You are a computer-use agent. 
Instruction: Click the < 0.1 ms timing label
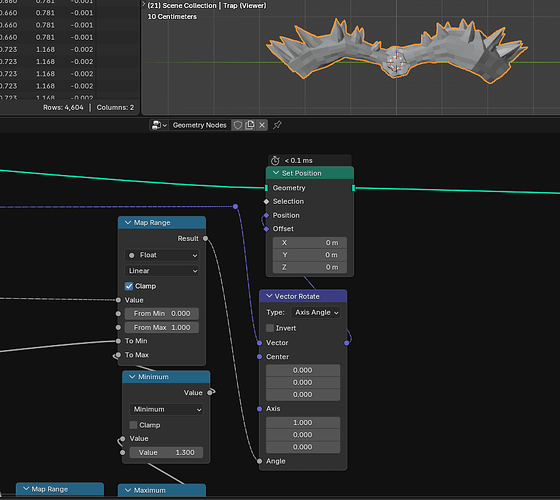(x=299, y=161)
